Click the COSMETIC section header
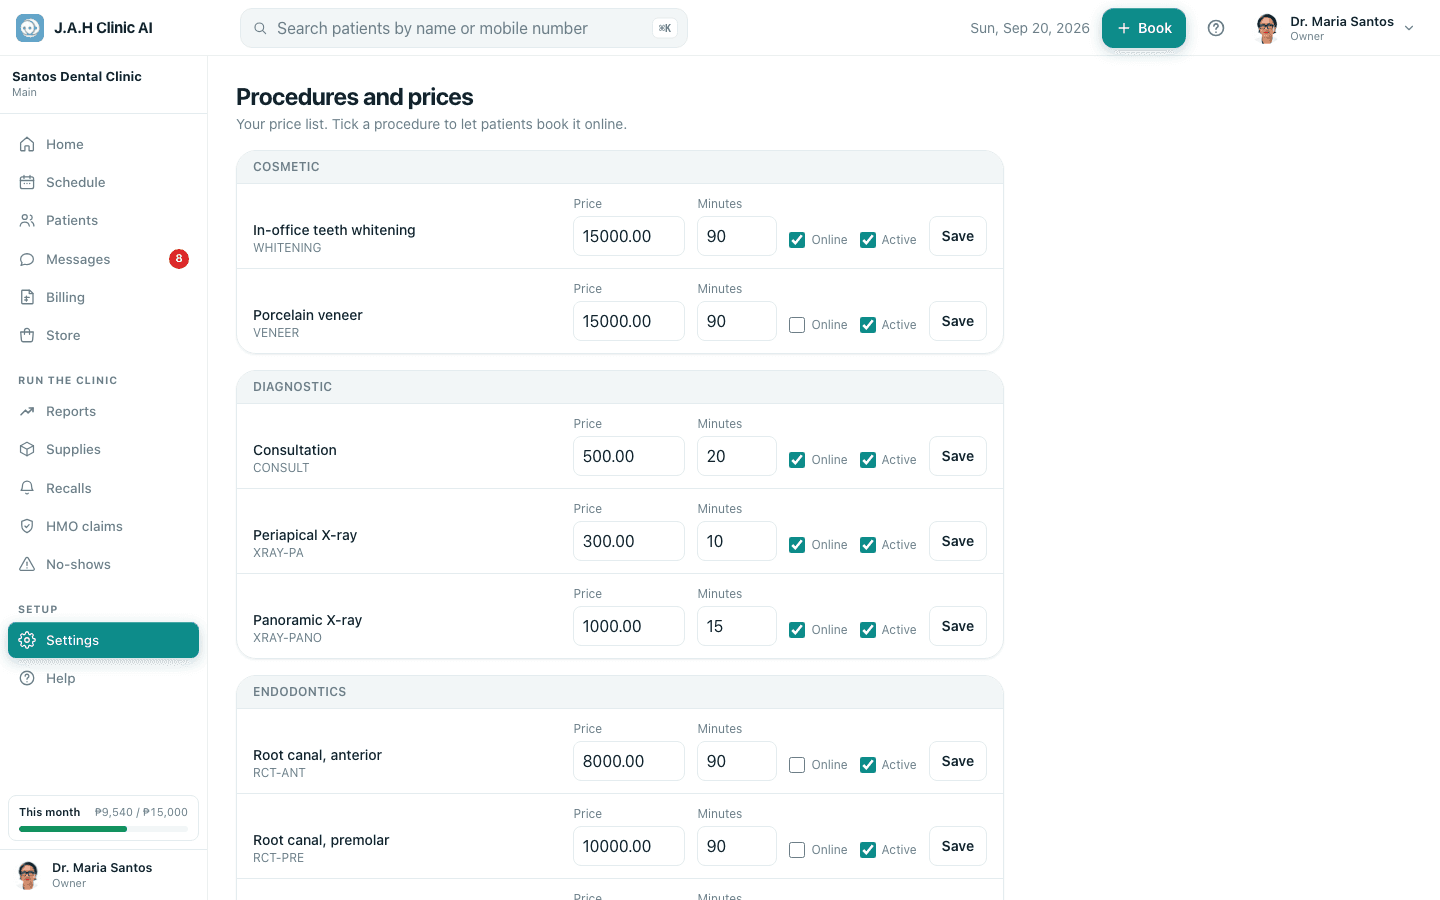 click(620, 167)
